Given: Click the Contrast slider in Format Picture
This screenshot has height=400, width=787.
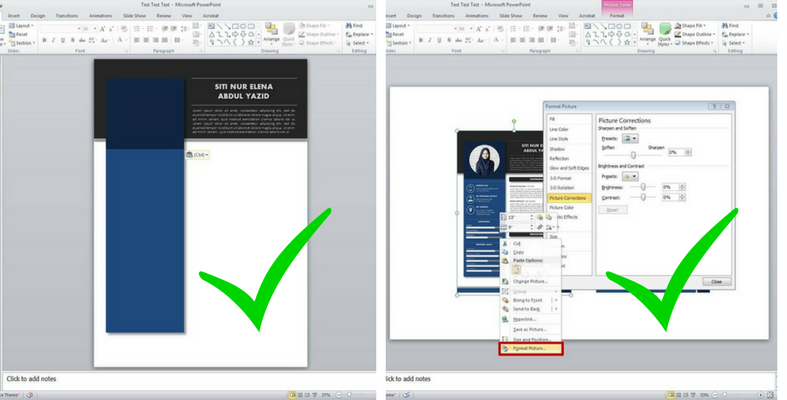Looking at the screenshot, I should click(643, 197).
